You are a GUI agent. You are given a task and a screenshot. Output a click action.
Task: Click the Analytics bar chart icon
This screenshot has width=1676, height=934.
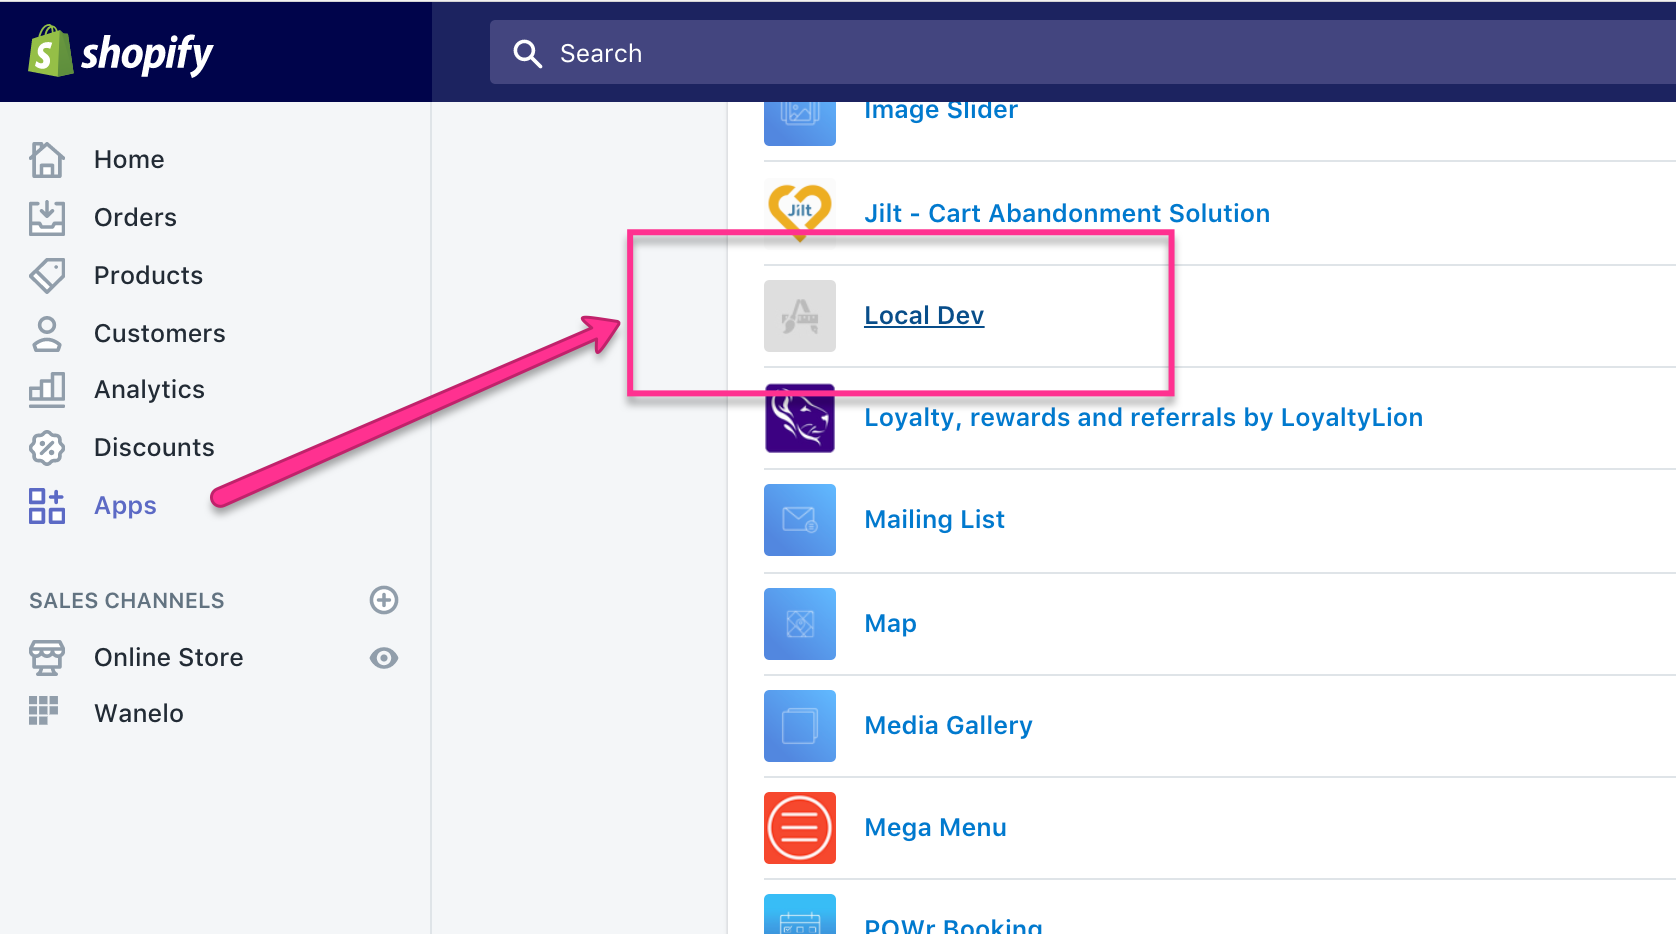click(x=47, y=390)
